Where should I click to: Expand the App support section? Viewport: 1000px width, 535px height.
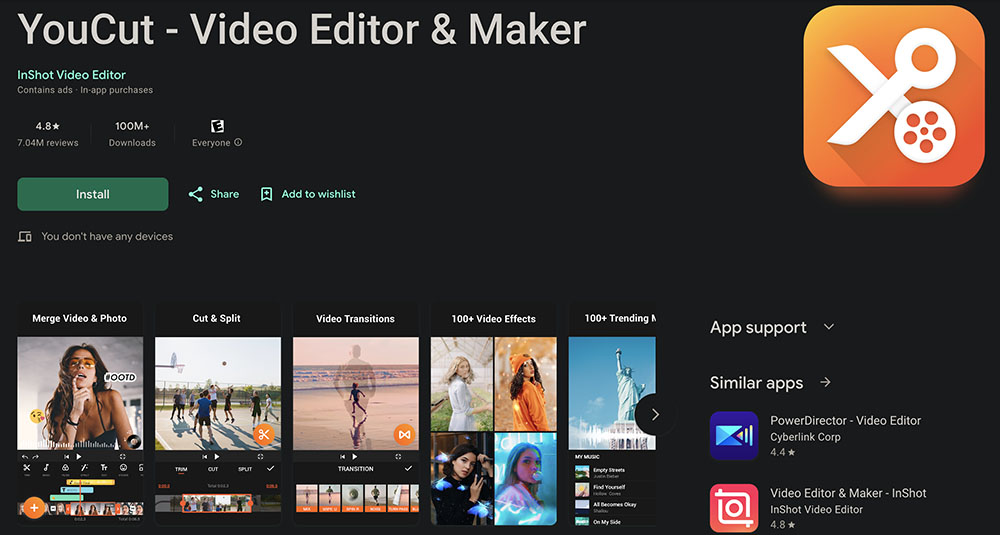pyautogui.click(x=828, y=327)
